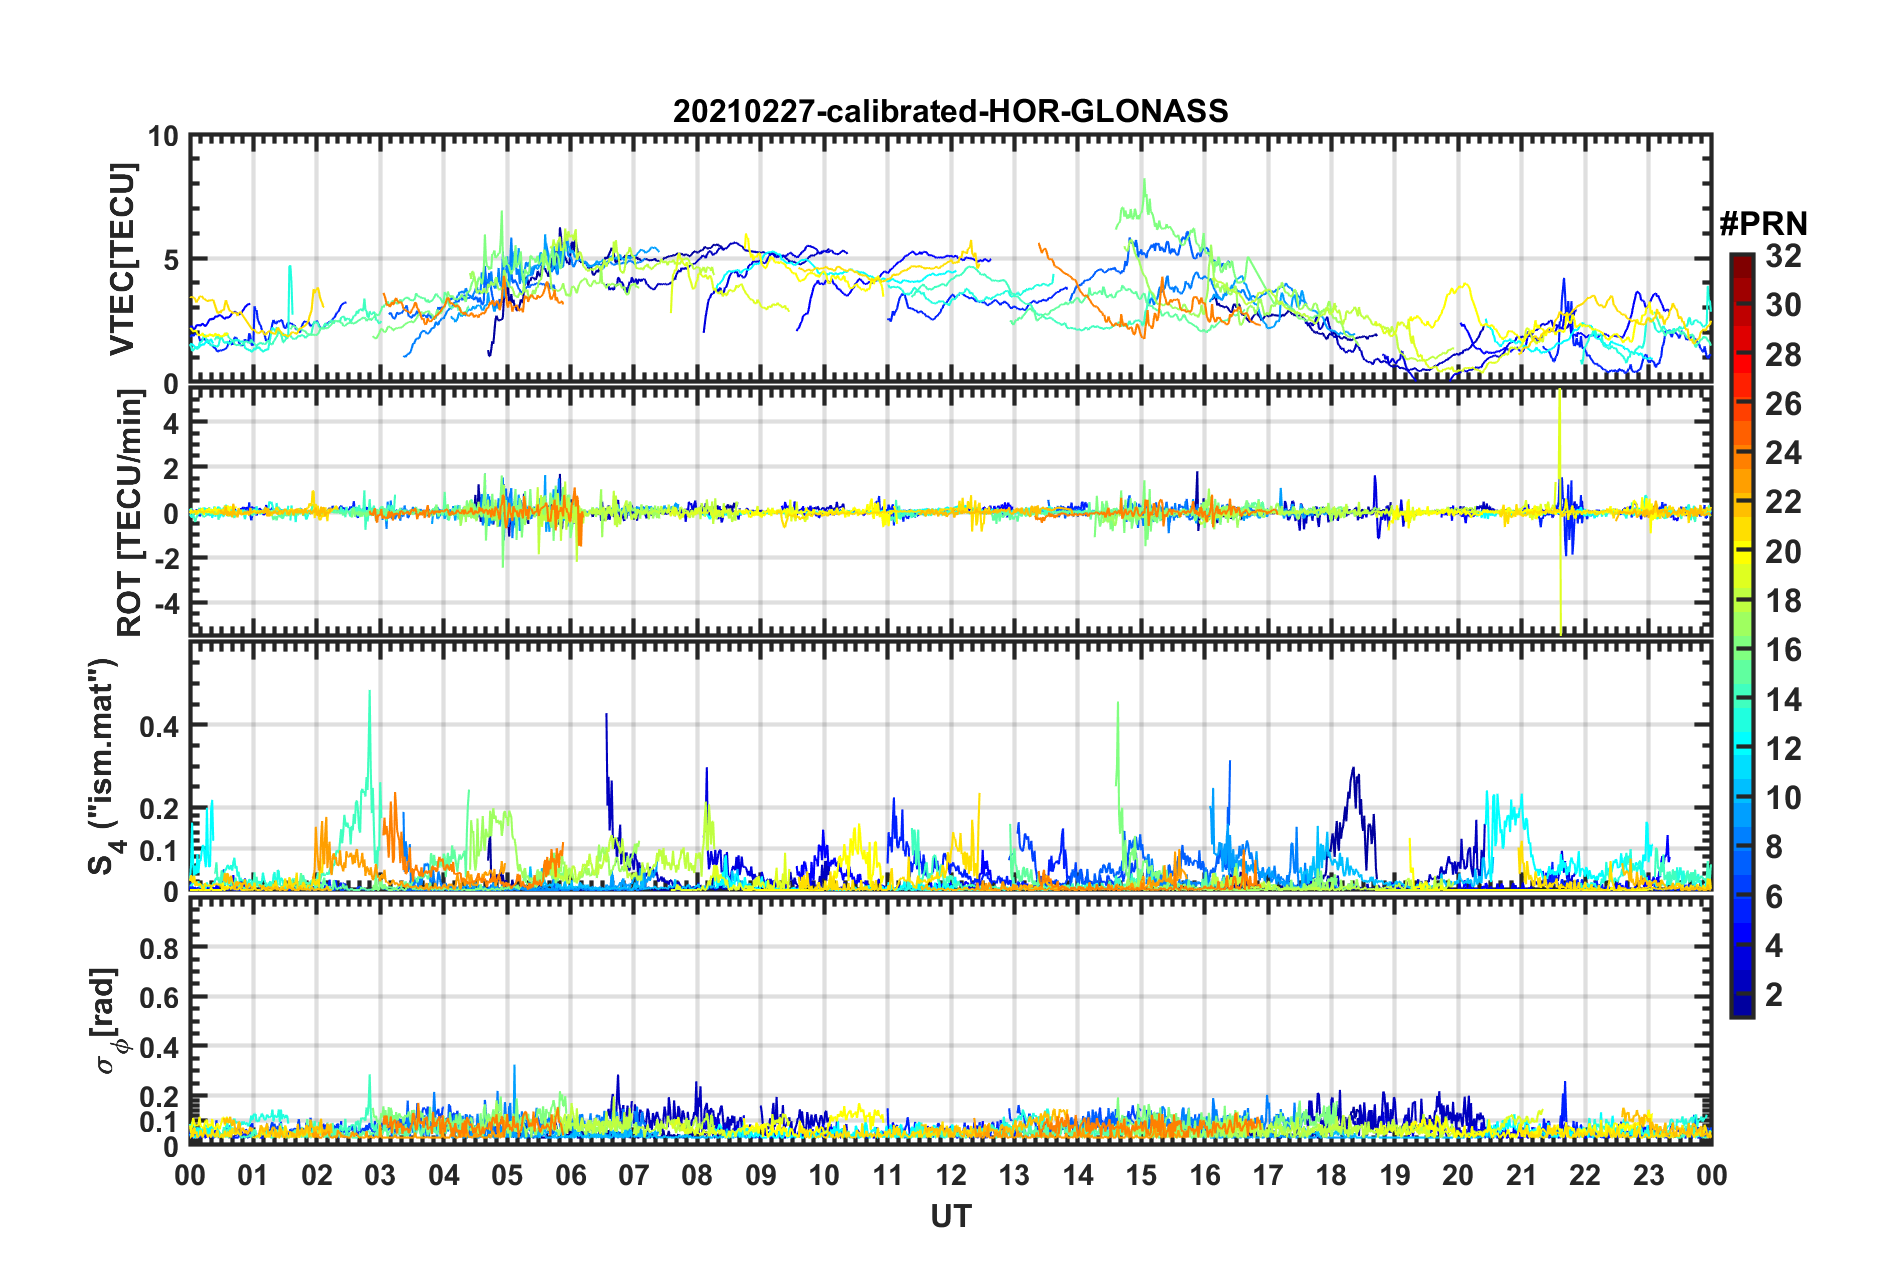Click colorbar tick label 26
Screen dimensions: 1902x1272
tap(1783, 404)
